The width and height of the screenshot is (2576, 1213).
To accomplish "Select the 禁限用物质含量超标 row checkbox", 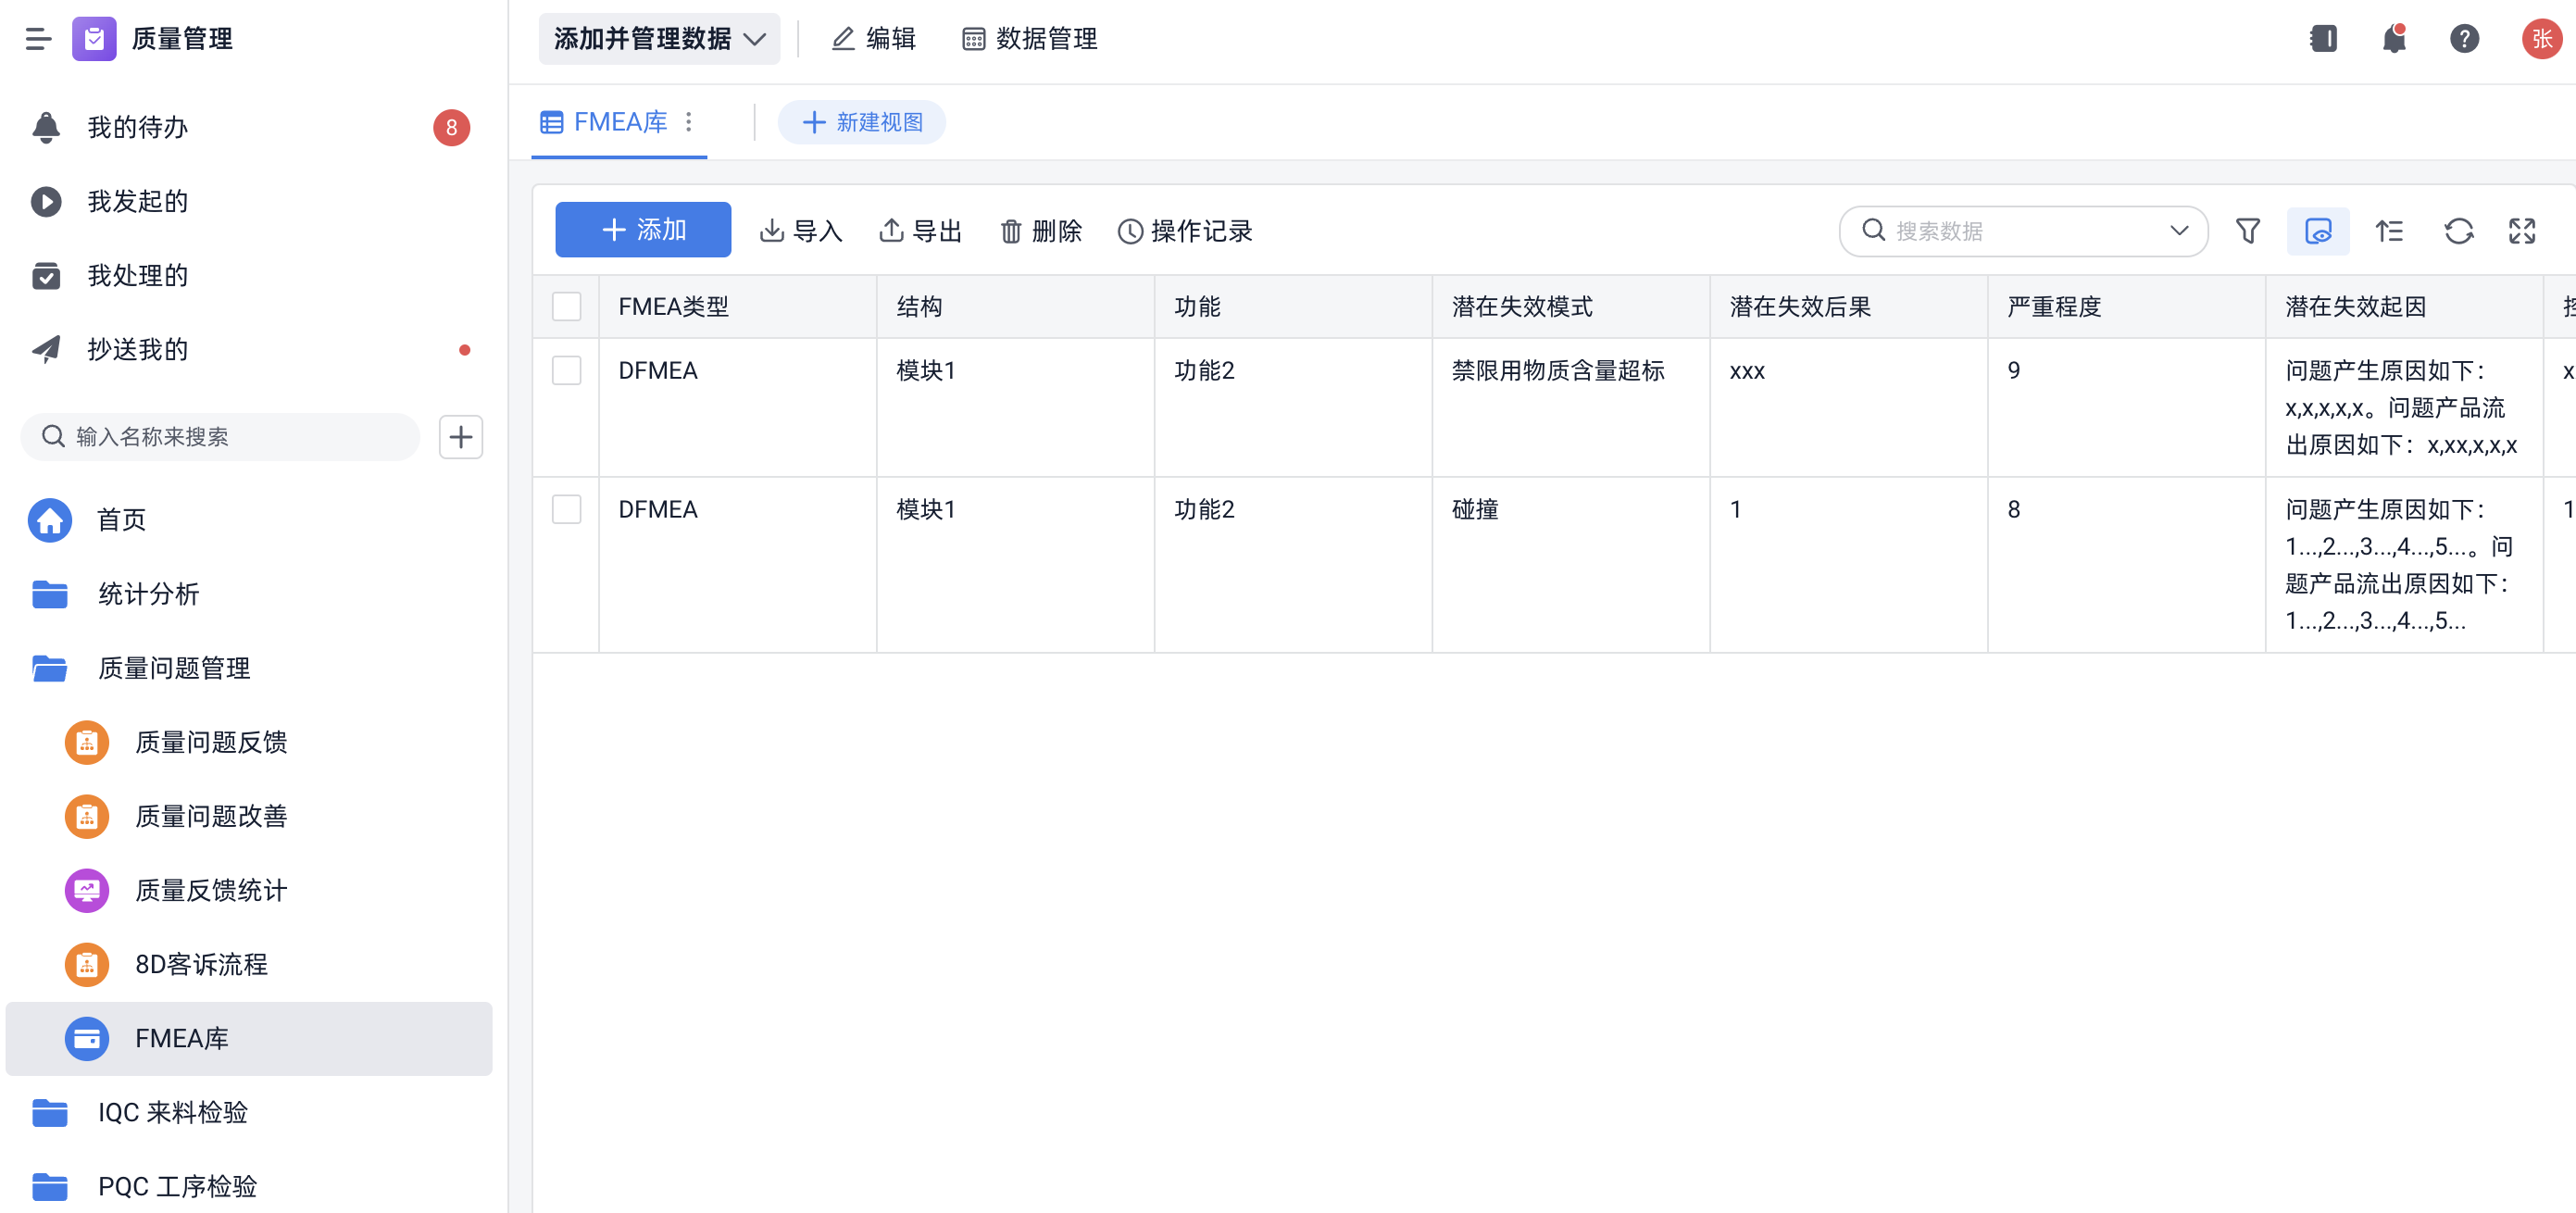I will click(x=566, y=371).
